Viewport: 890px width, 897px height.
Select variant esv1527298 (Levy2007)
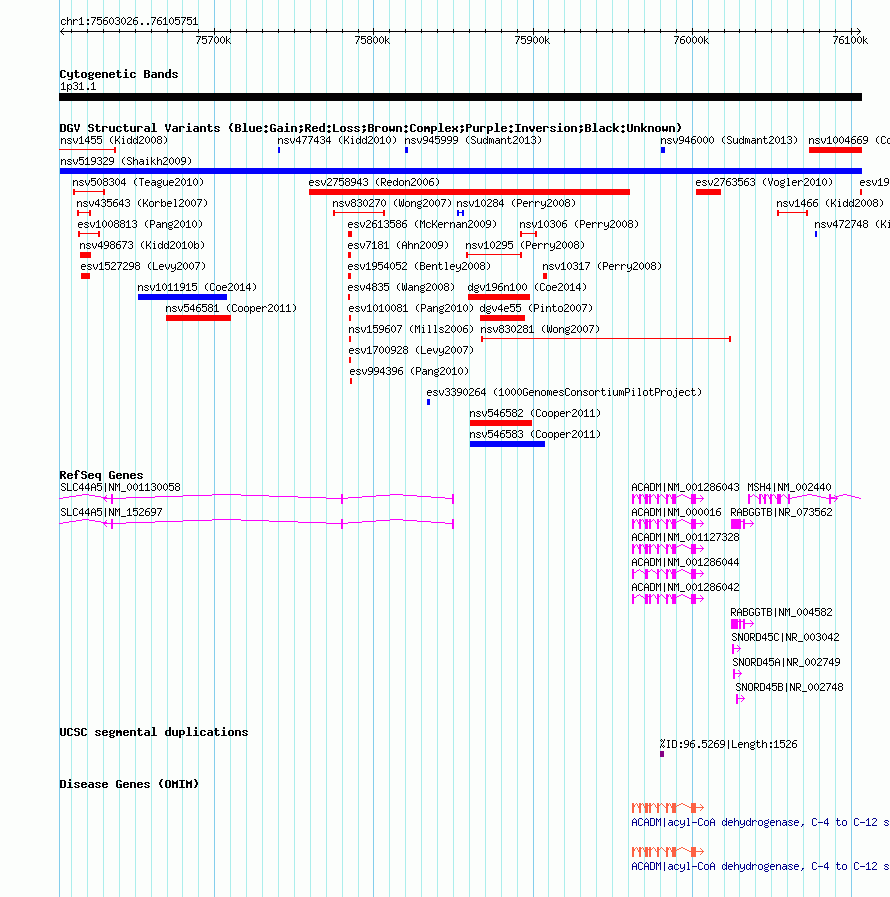pos(143,267)
